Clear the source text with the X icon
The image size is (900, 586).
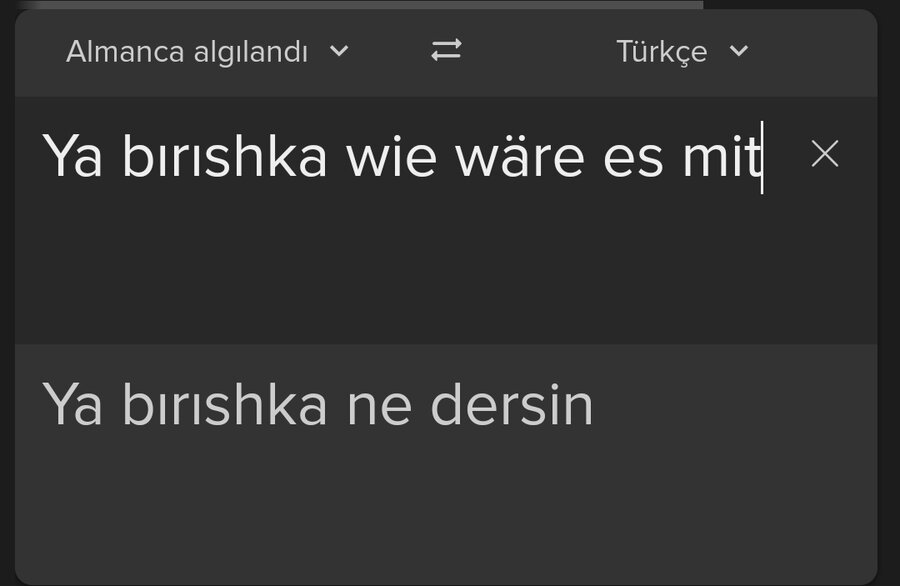(824, 154)
